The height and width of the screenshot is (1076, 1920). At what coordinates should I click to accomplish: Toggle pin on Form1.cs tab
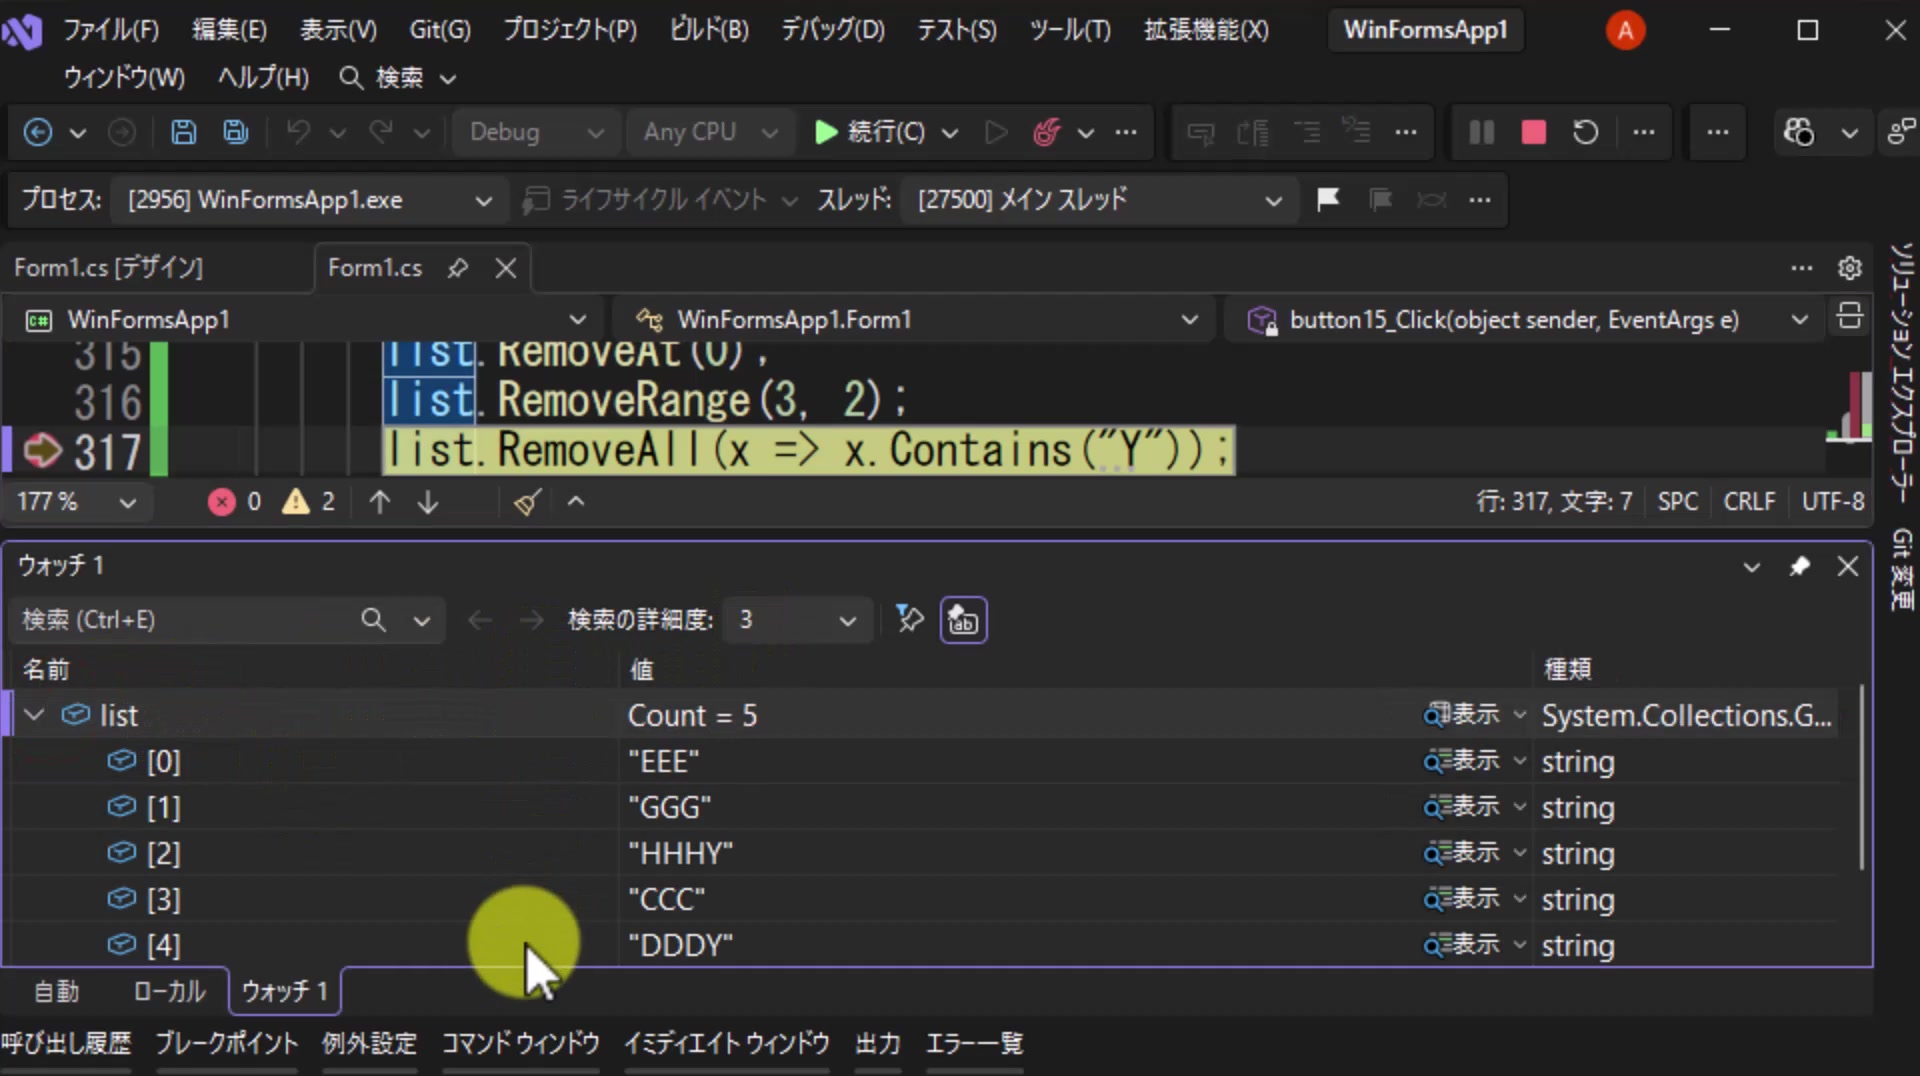pyautogui.click(x=458, y=268)
